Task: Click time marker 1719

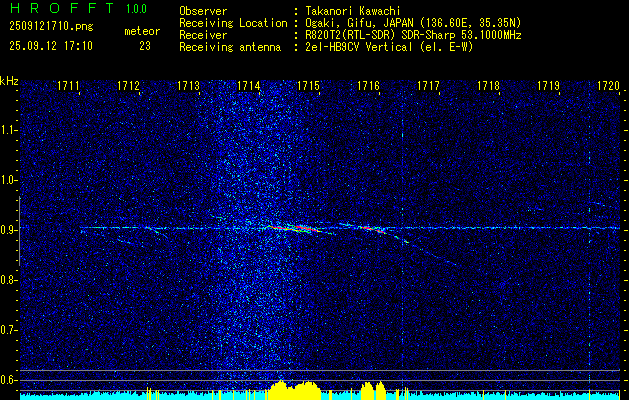Action: coord(548,86)
